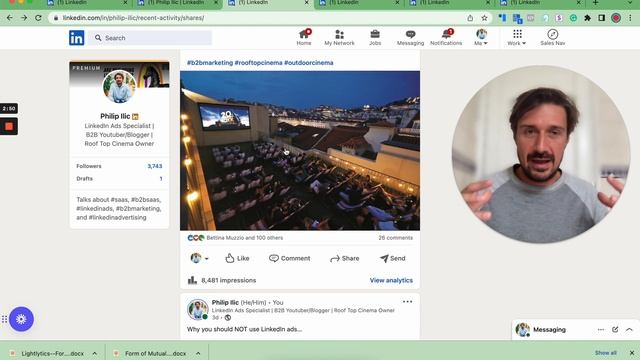Click the LinkedIn search field
640x360 pixels.
click(150, 38)
